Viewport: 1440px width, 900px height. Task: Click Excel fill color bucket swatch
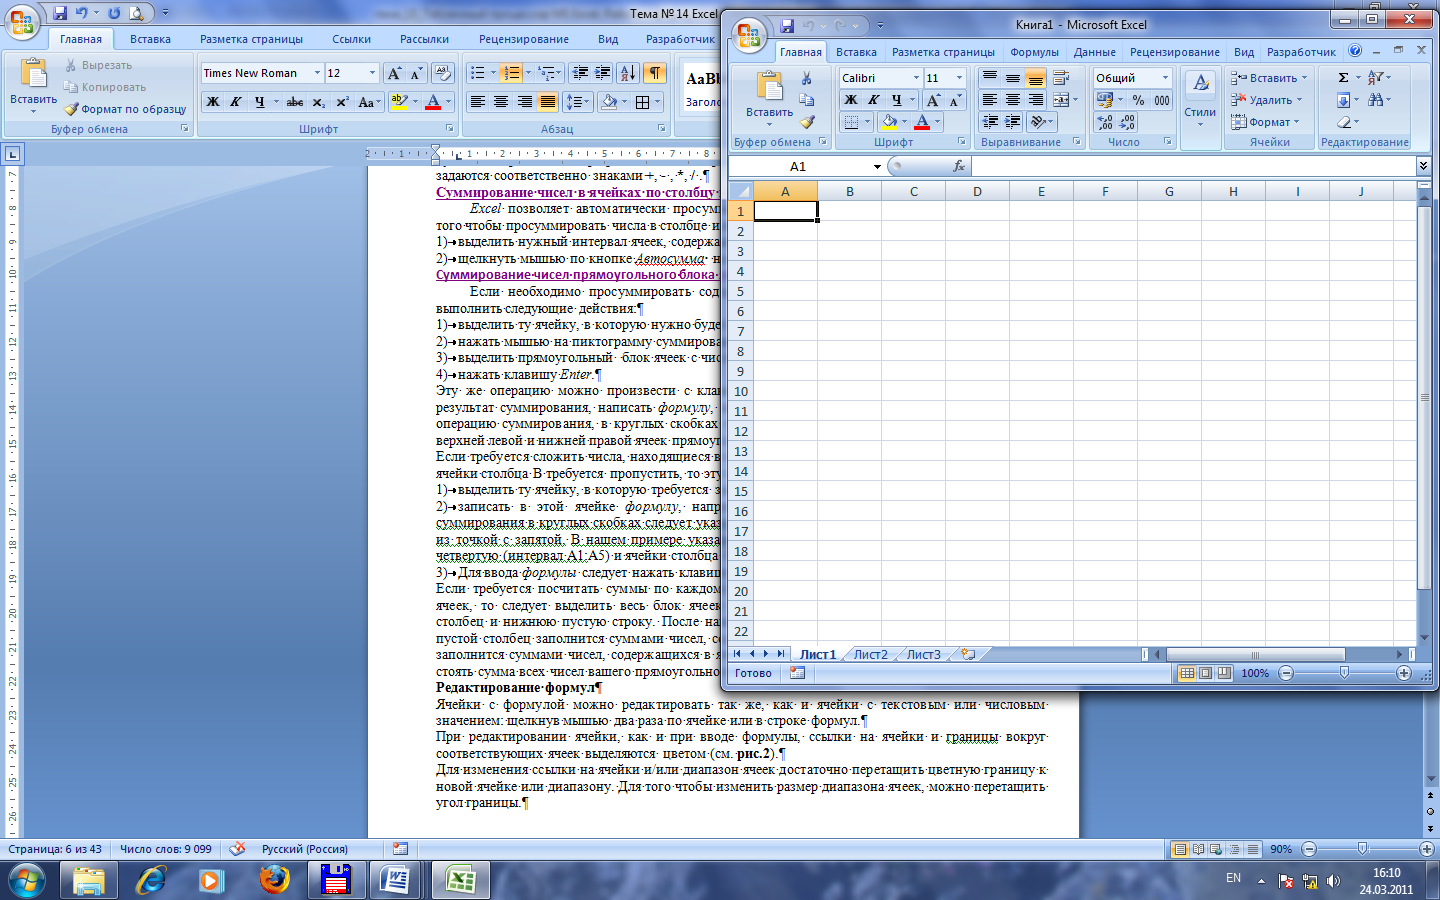pos(889,122)
